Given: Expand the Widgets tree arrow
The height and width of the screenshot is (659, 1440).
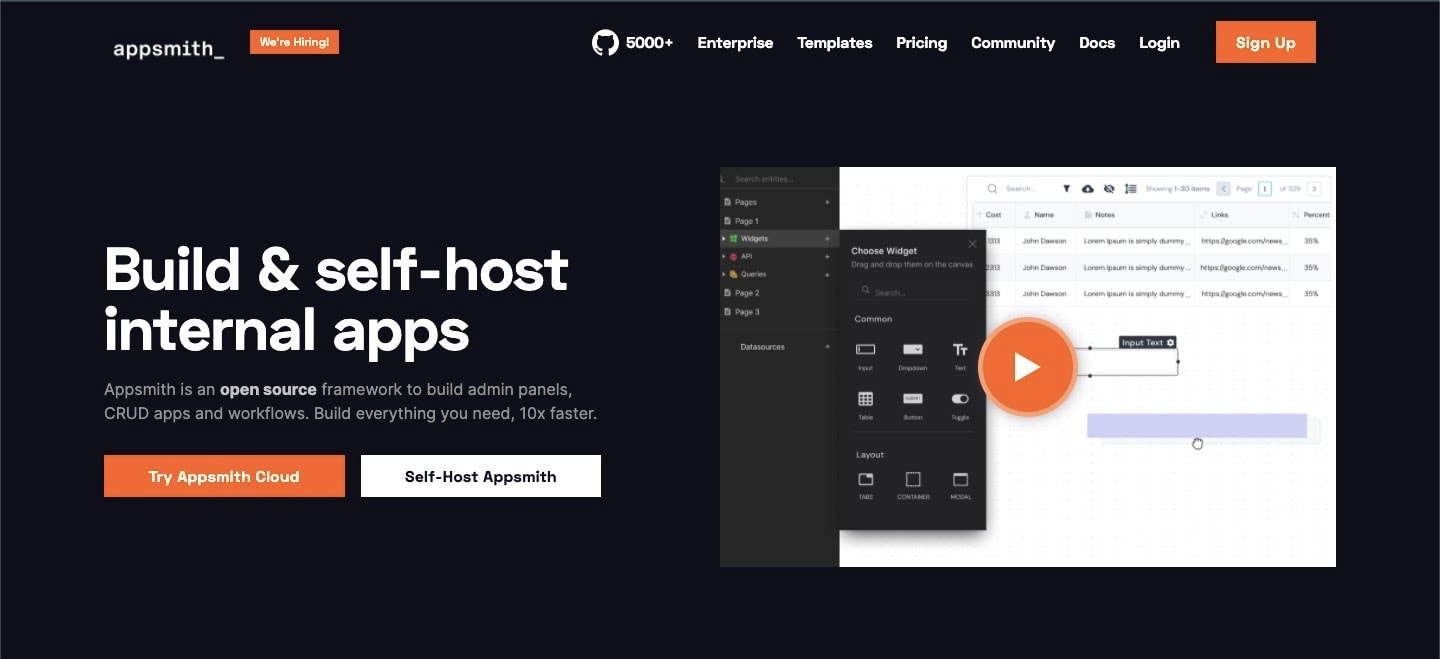Looking at the screenshot, I should coord(724,239).
